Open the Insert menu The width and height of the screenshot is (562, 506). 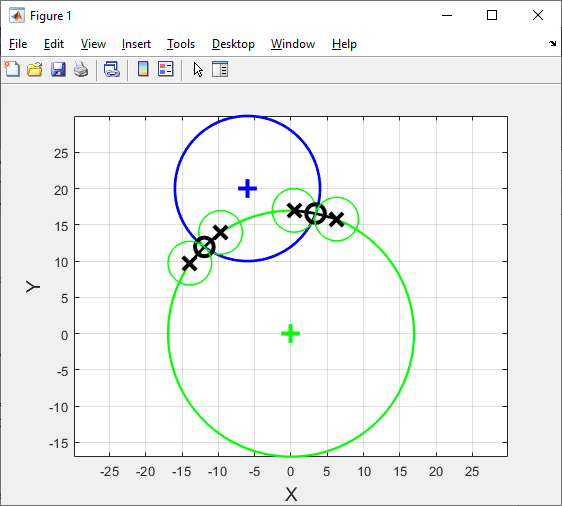(x=136, y=44)
